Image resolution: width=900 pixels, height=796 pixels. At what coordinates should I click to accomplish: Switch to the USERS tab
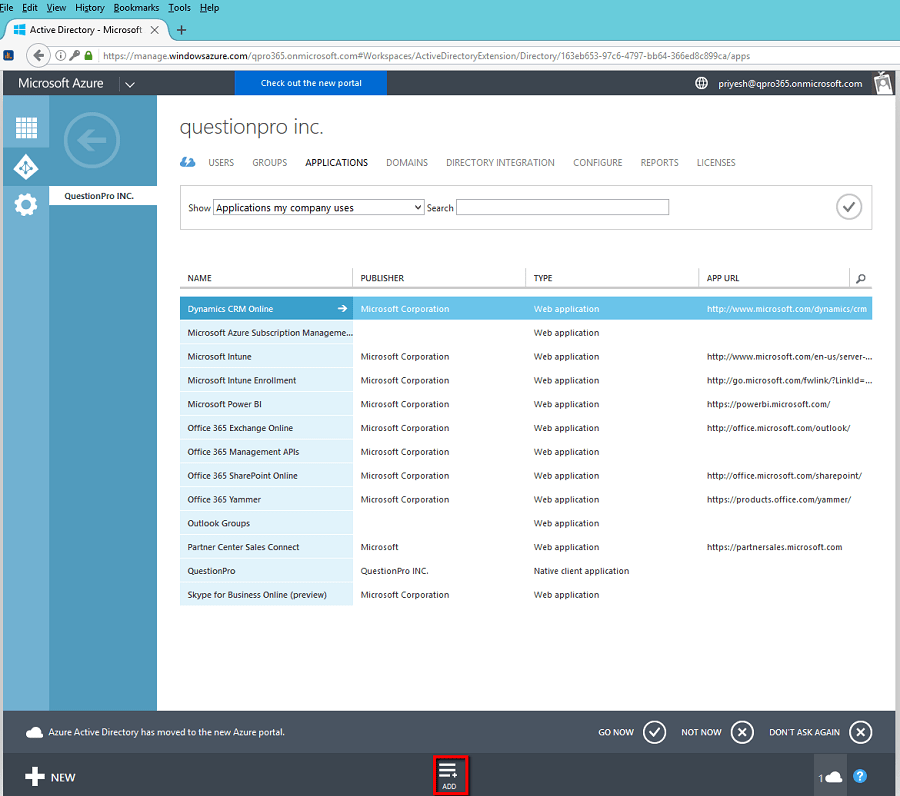pos(221,163)
